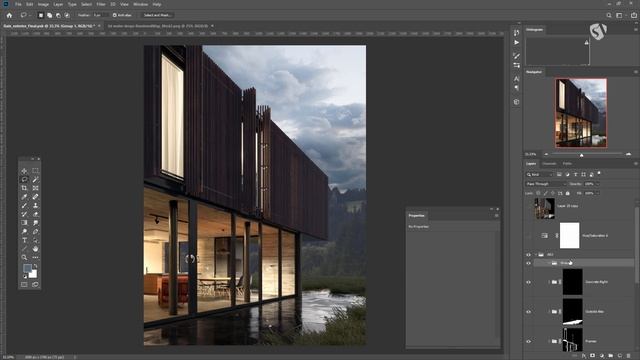640x360 pixels.
Task: Click the Navigator panel tab
Action: pos(534,72)
